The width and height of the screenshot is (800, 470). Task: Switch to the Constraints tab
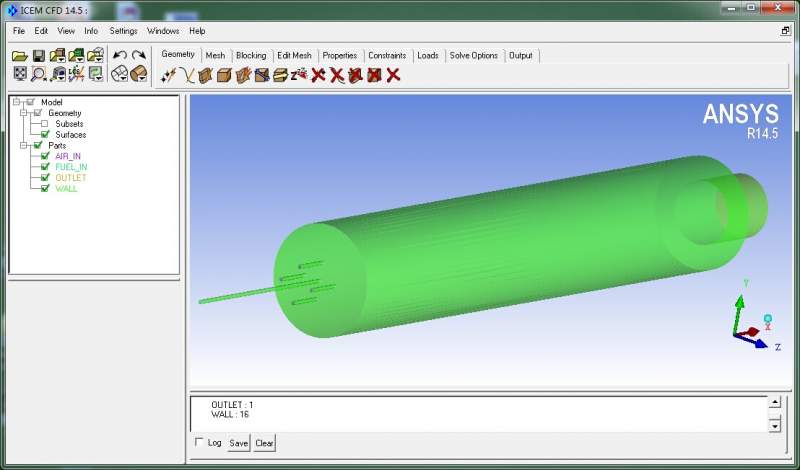tap(387, 55)
